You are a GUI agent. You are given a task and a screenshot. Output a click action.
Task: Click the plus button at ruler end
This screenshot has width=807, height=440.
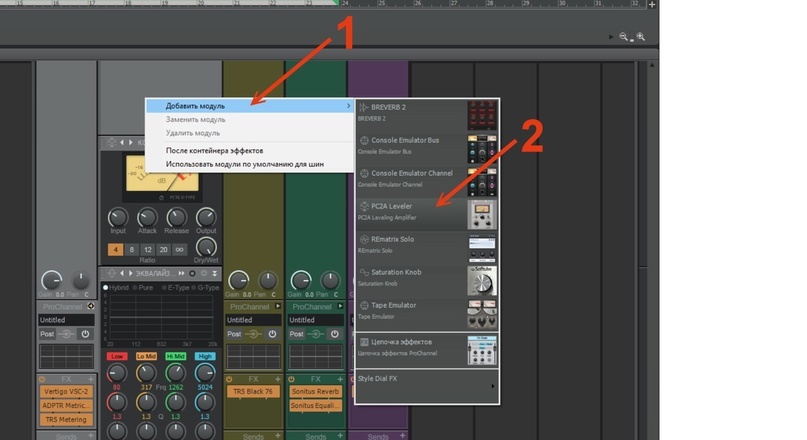click(x=652, y=4)
